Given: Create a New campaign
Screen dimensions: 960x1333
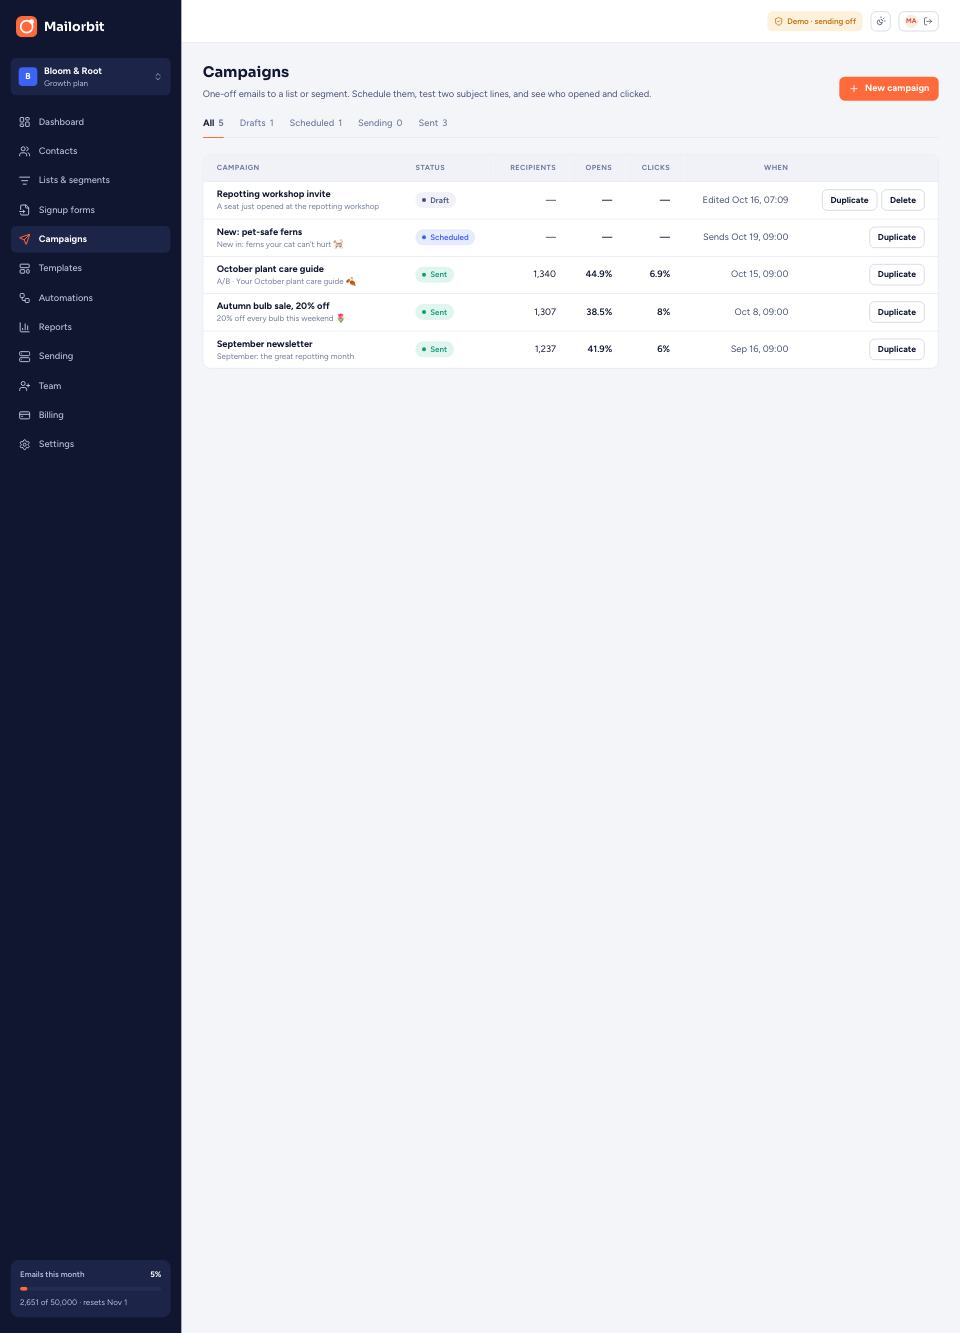Looking at the screenshot, I should [x=889, y=88].
